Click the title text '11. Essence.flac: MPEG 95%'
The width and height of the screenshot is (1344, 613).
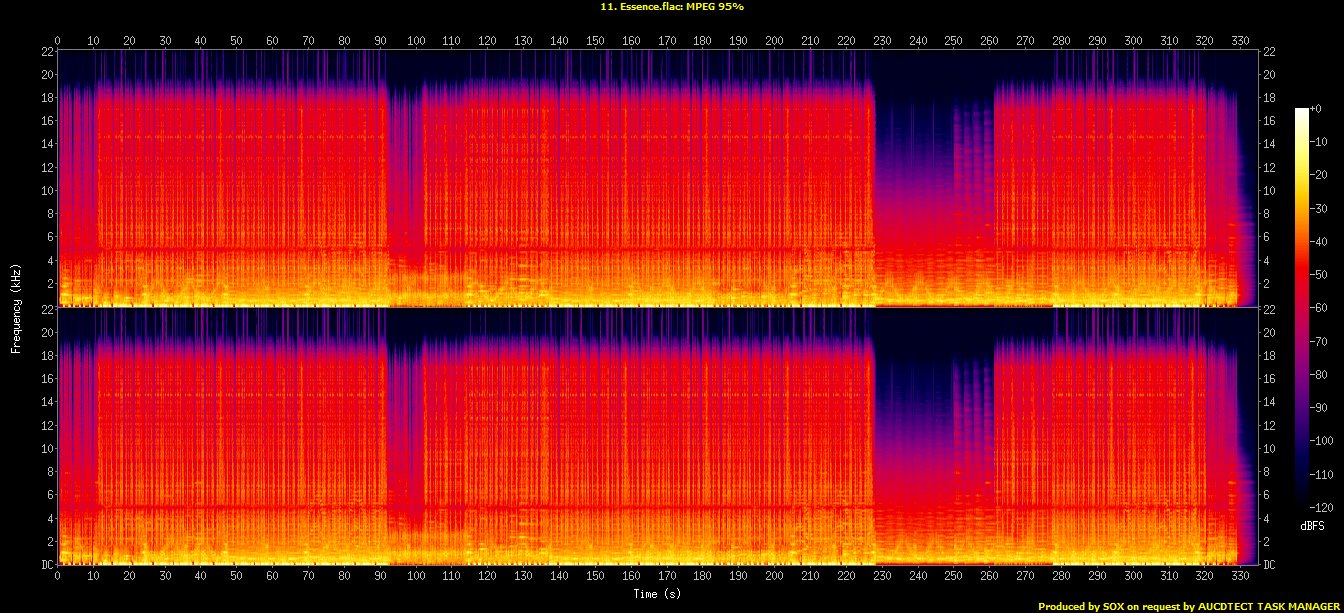[671, 6]
